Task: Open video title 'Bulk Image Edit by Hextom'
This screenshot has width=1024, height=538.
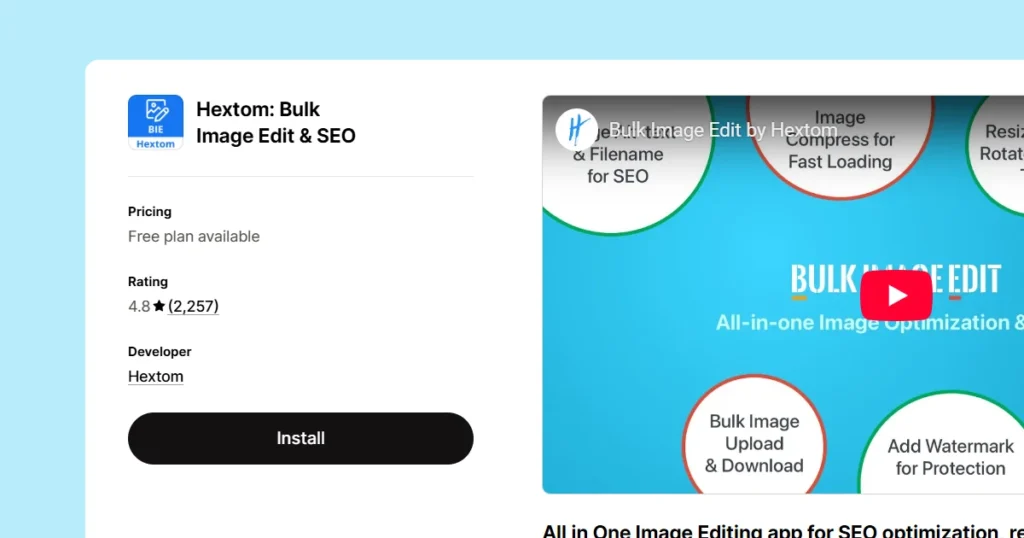Action: coord(723,131)
